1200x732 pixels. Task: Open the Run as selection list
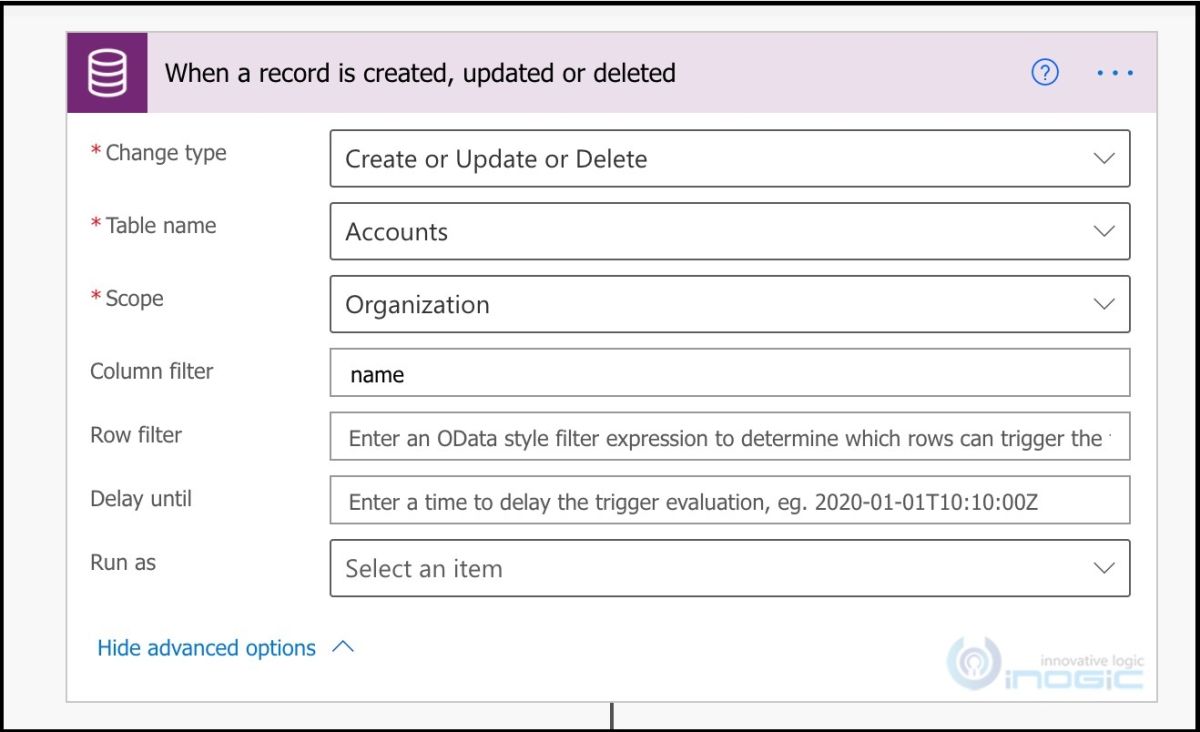(730, 567)
